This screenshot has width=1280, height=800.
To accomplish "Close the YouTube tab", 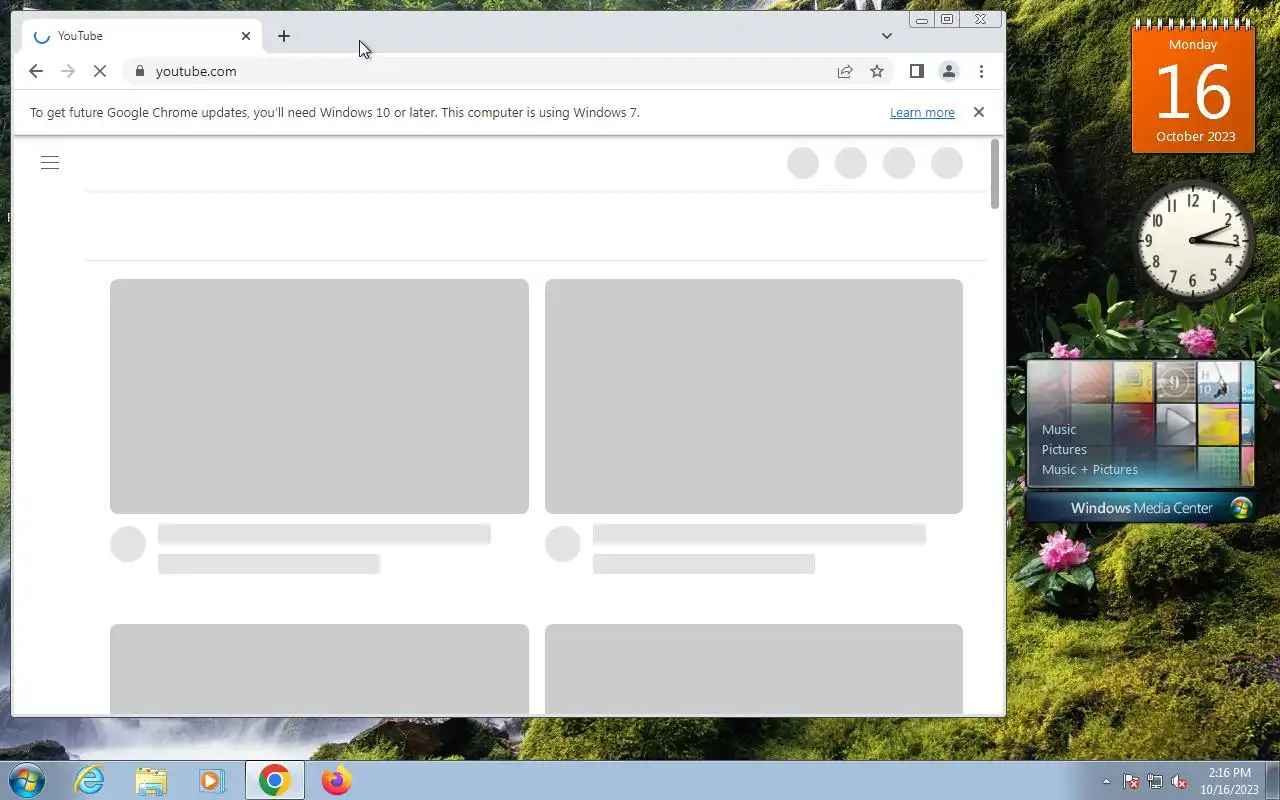I will coord(246,36).
